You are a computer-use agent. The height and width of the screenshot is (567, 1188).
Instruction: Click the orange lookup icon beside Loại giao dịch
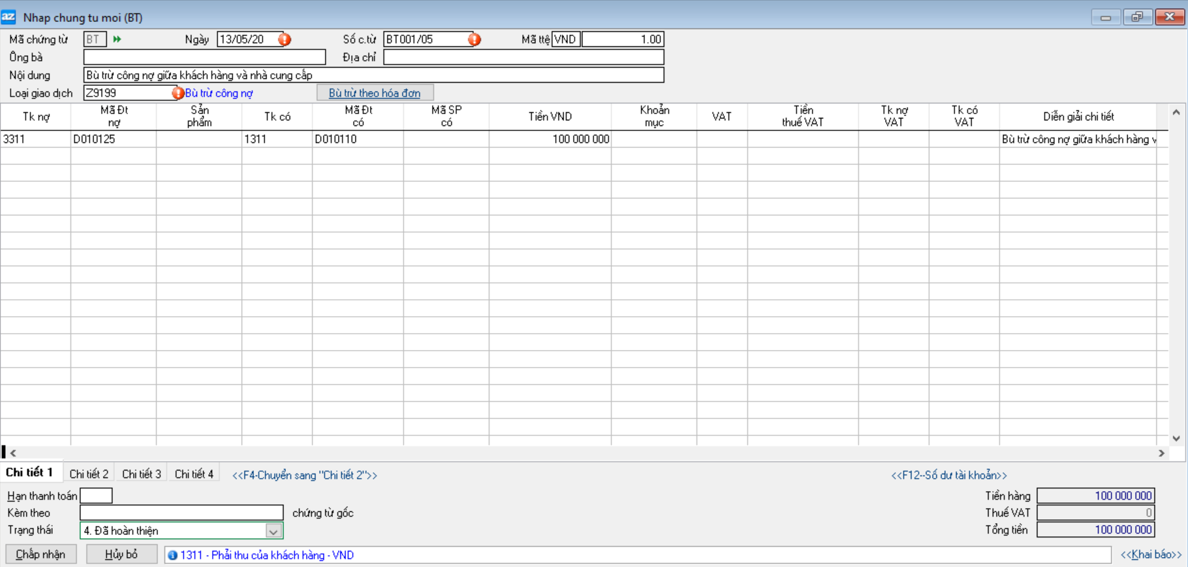[178, 93]
